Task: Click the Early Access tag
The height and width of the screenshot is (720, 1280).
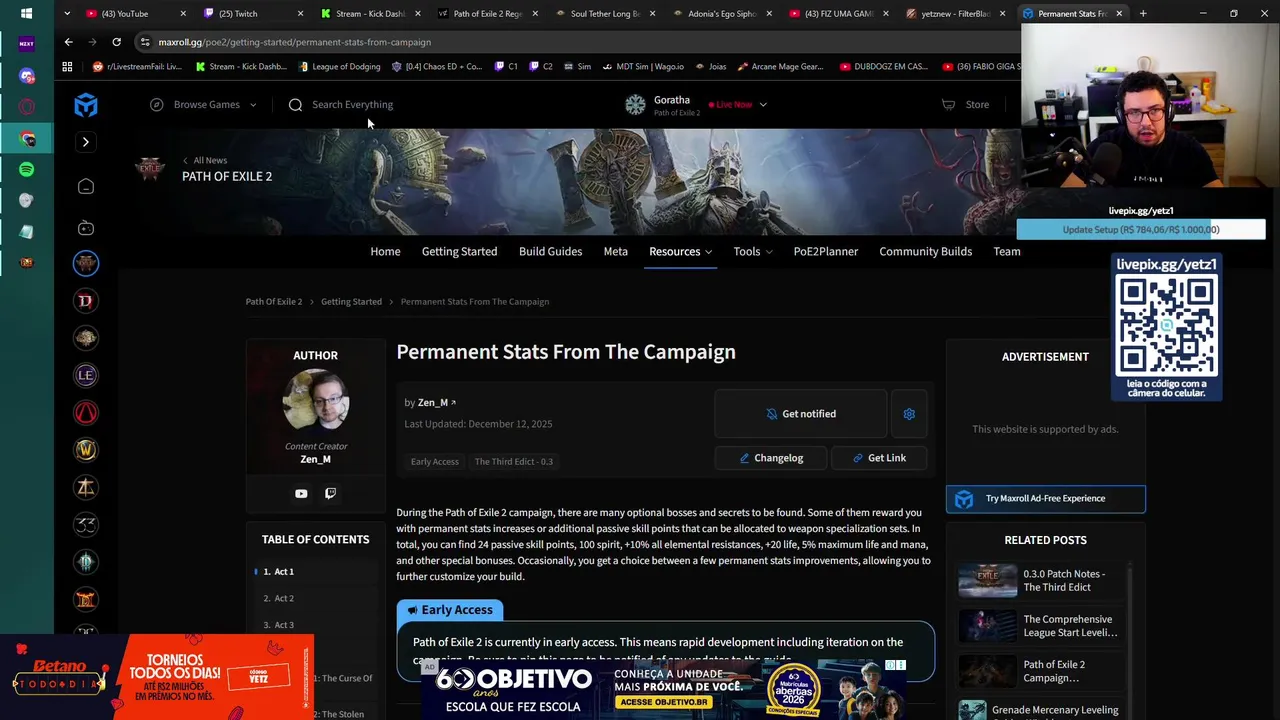Action: point(434,461)
